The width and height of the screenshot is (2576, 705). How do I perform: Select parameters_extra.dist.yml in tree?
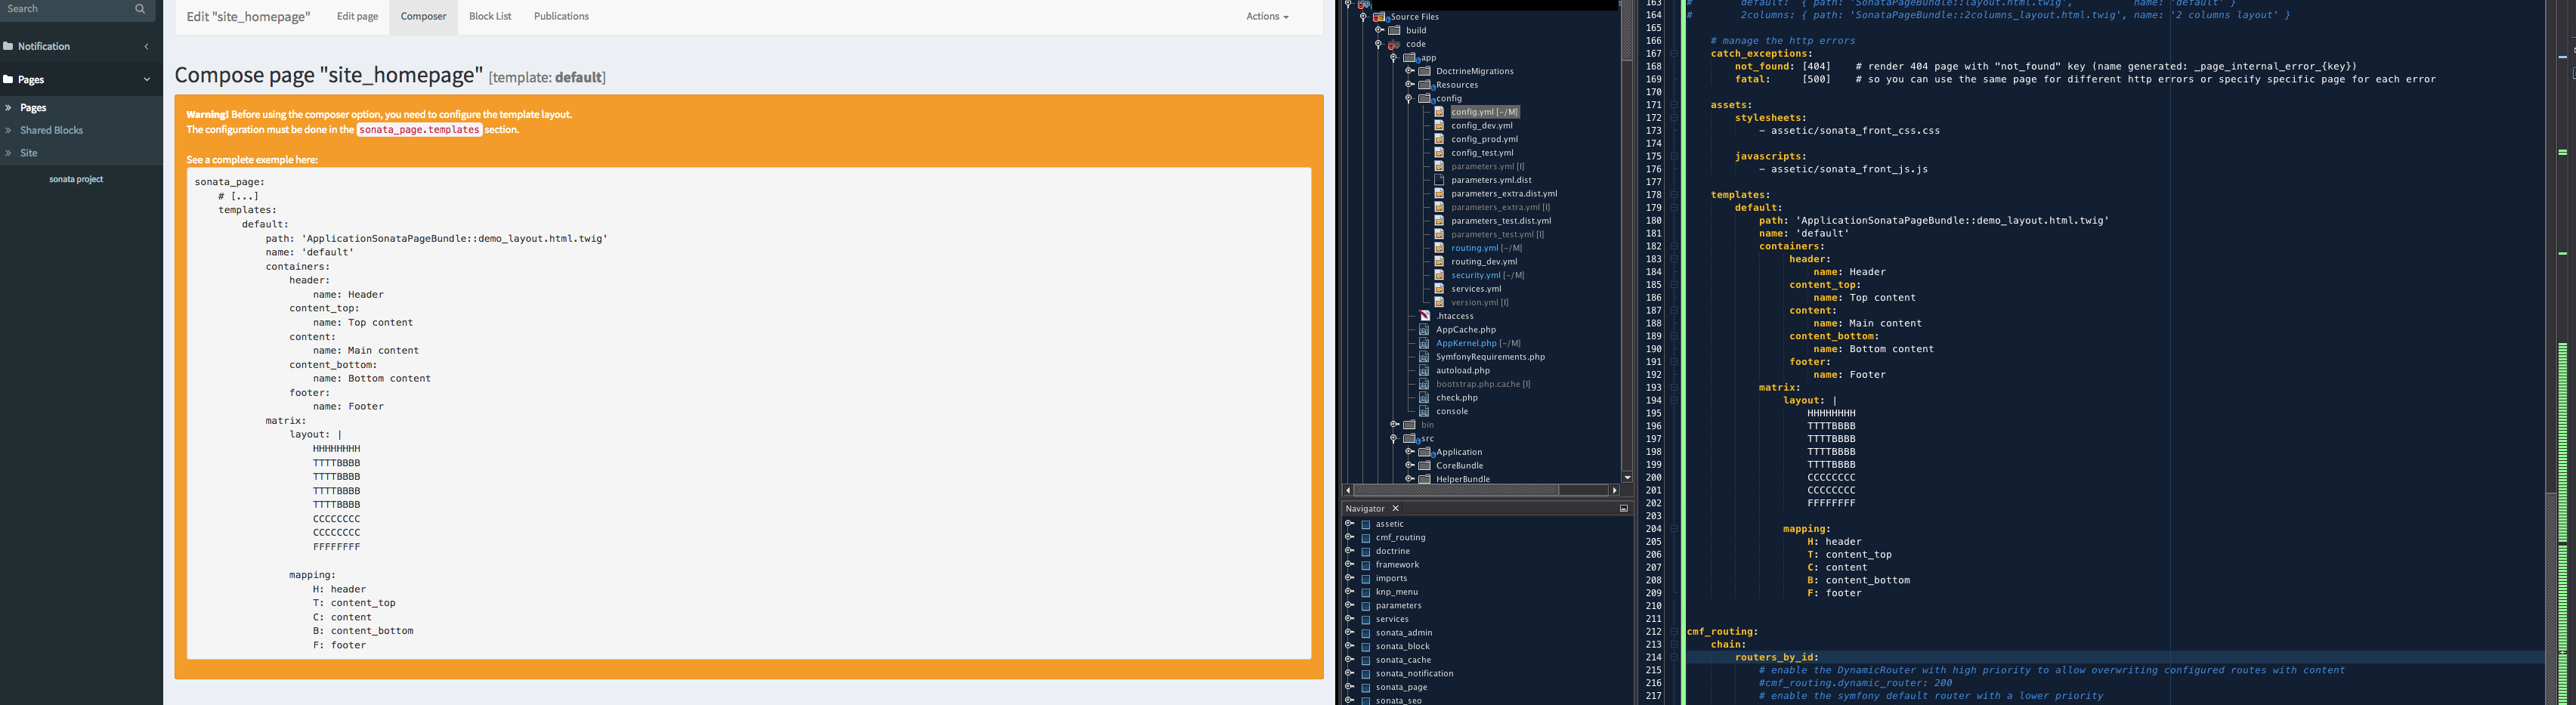coord(1504,194)
